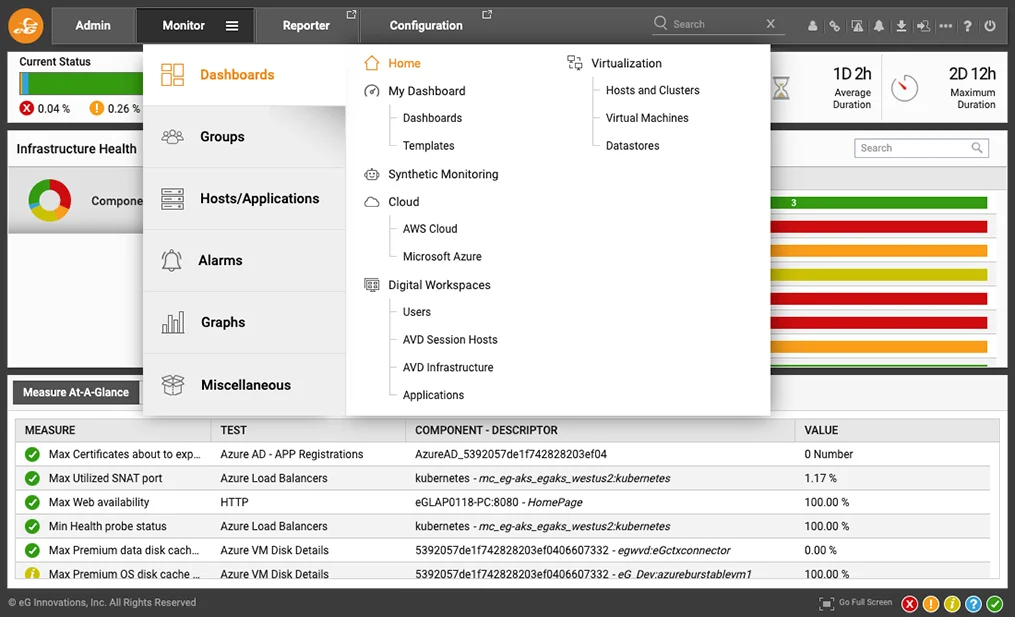The image size is (1015, 617).
Task: Click the question mark help icon in header
Action: [967, 26]
